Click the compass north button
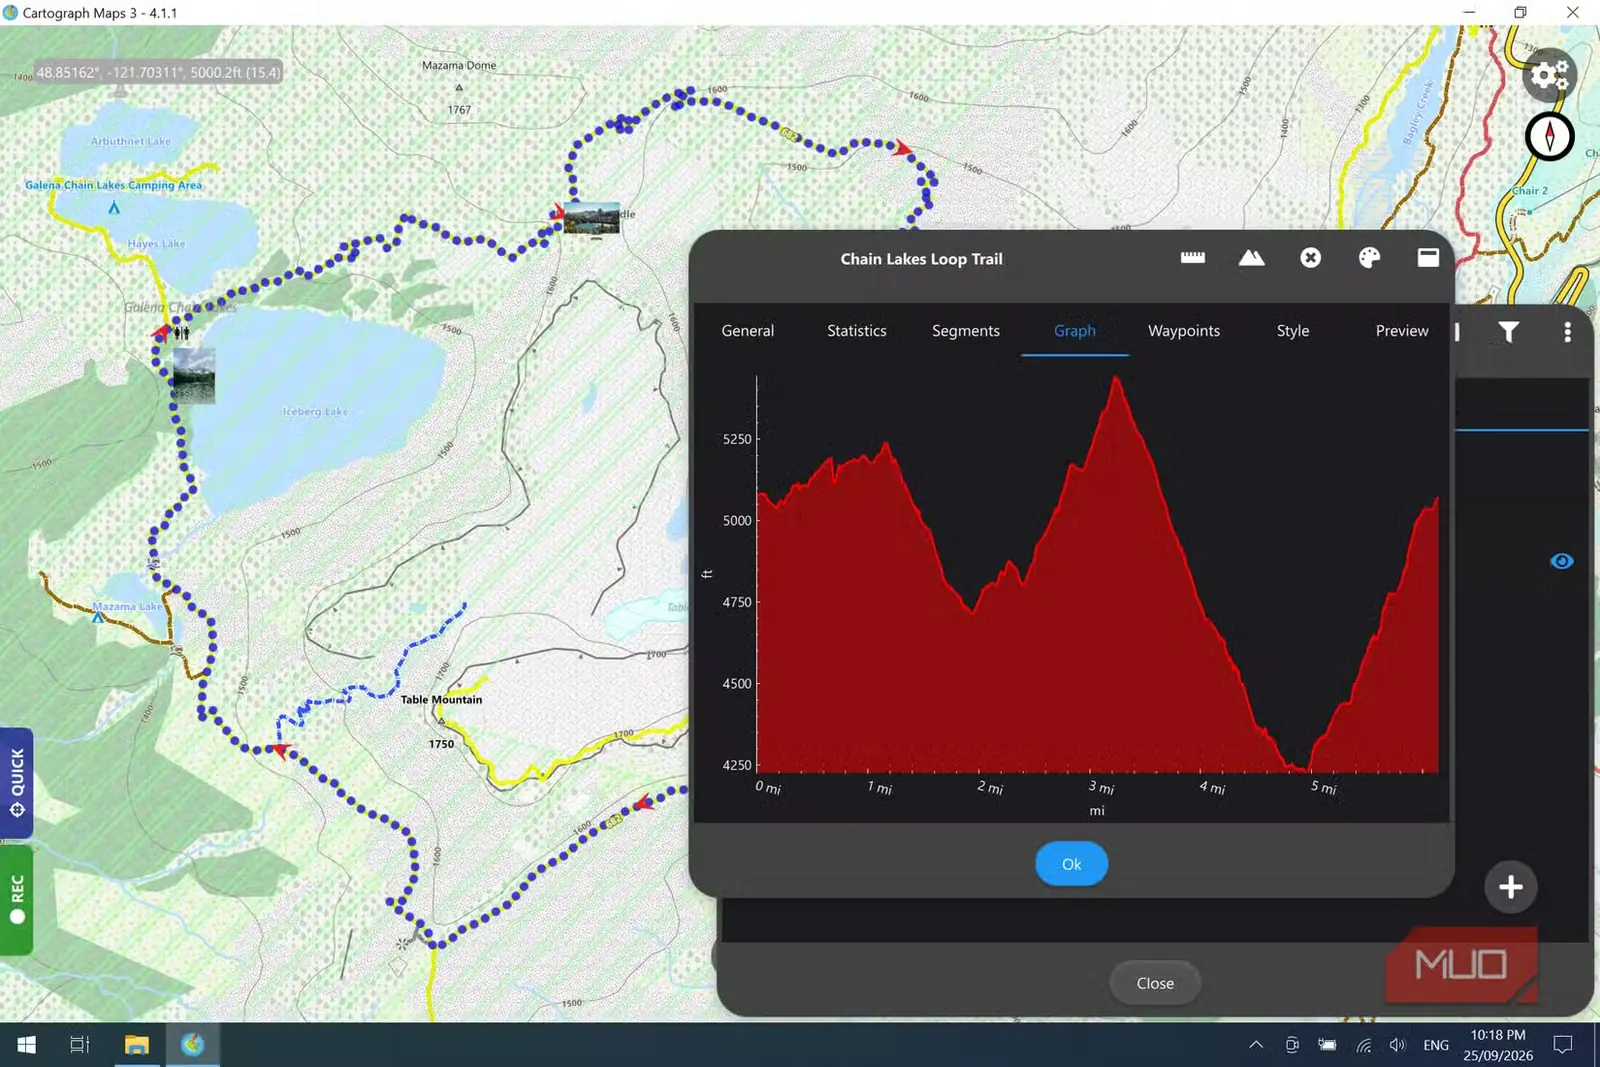The image size is (1600, 1067). pos(1549,136)
